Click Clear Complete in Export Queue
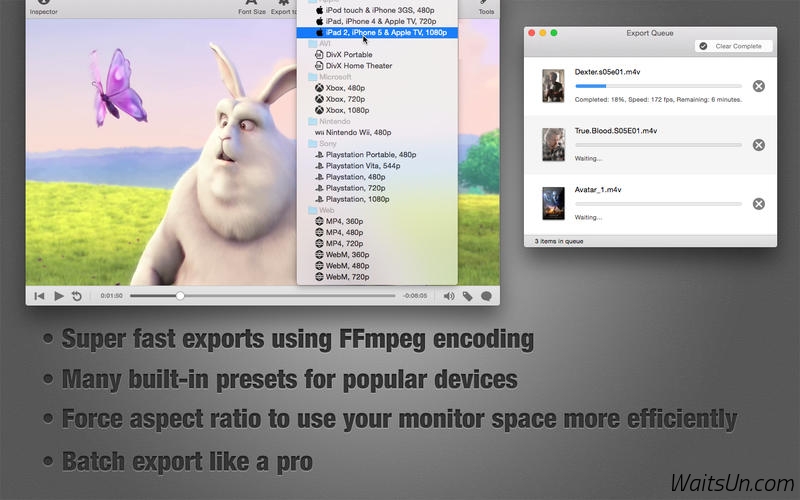This screenshot has height=500, width=800. (x=733, y=46)
